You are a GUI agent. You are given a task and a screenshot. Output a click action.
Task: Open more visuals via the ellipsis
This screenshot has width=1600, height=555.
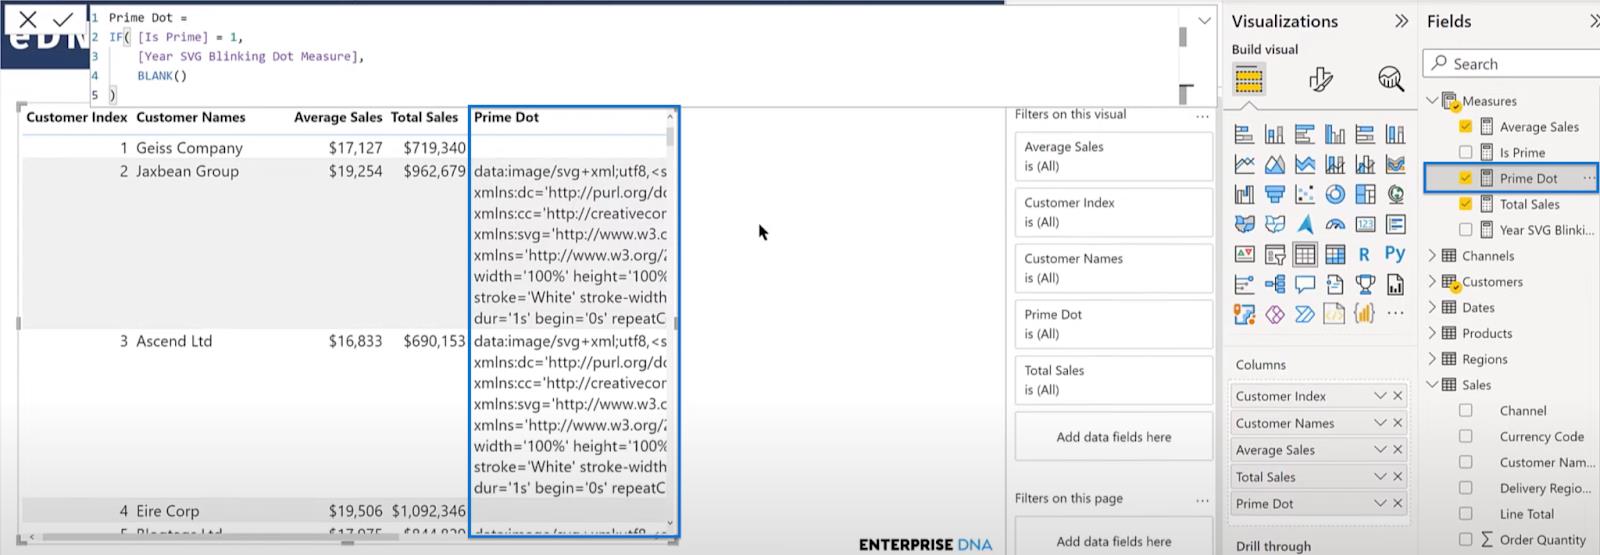[1395, 314]
